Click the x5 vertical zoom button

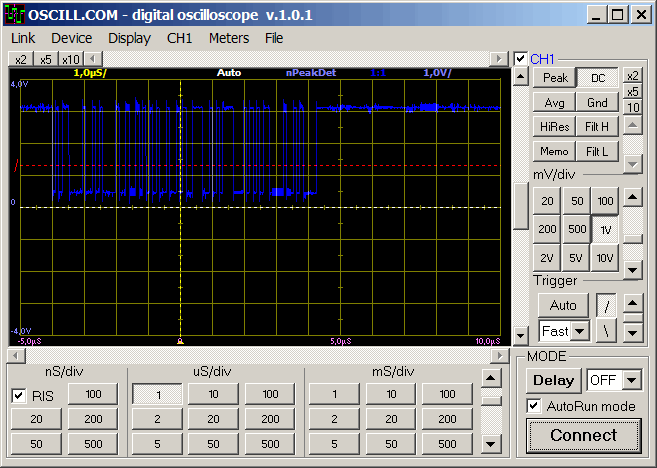click(633, 92)
